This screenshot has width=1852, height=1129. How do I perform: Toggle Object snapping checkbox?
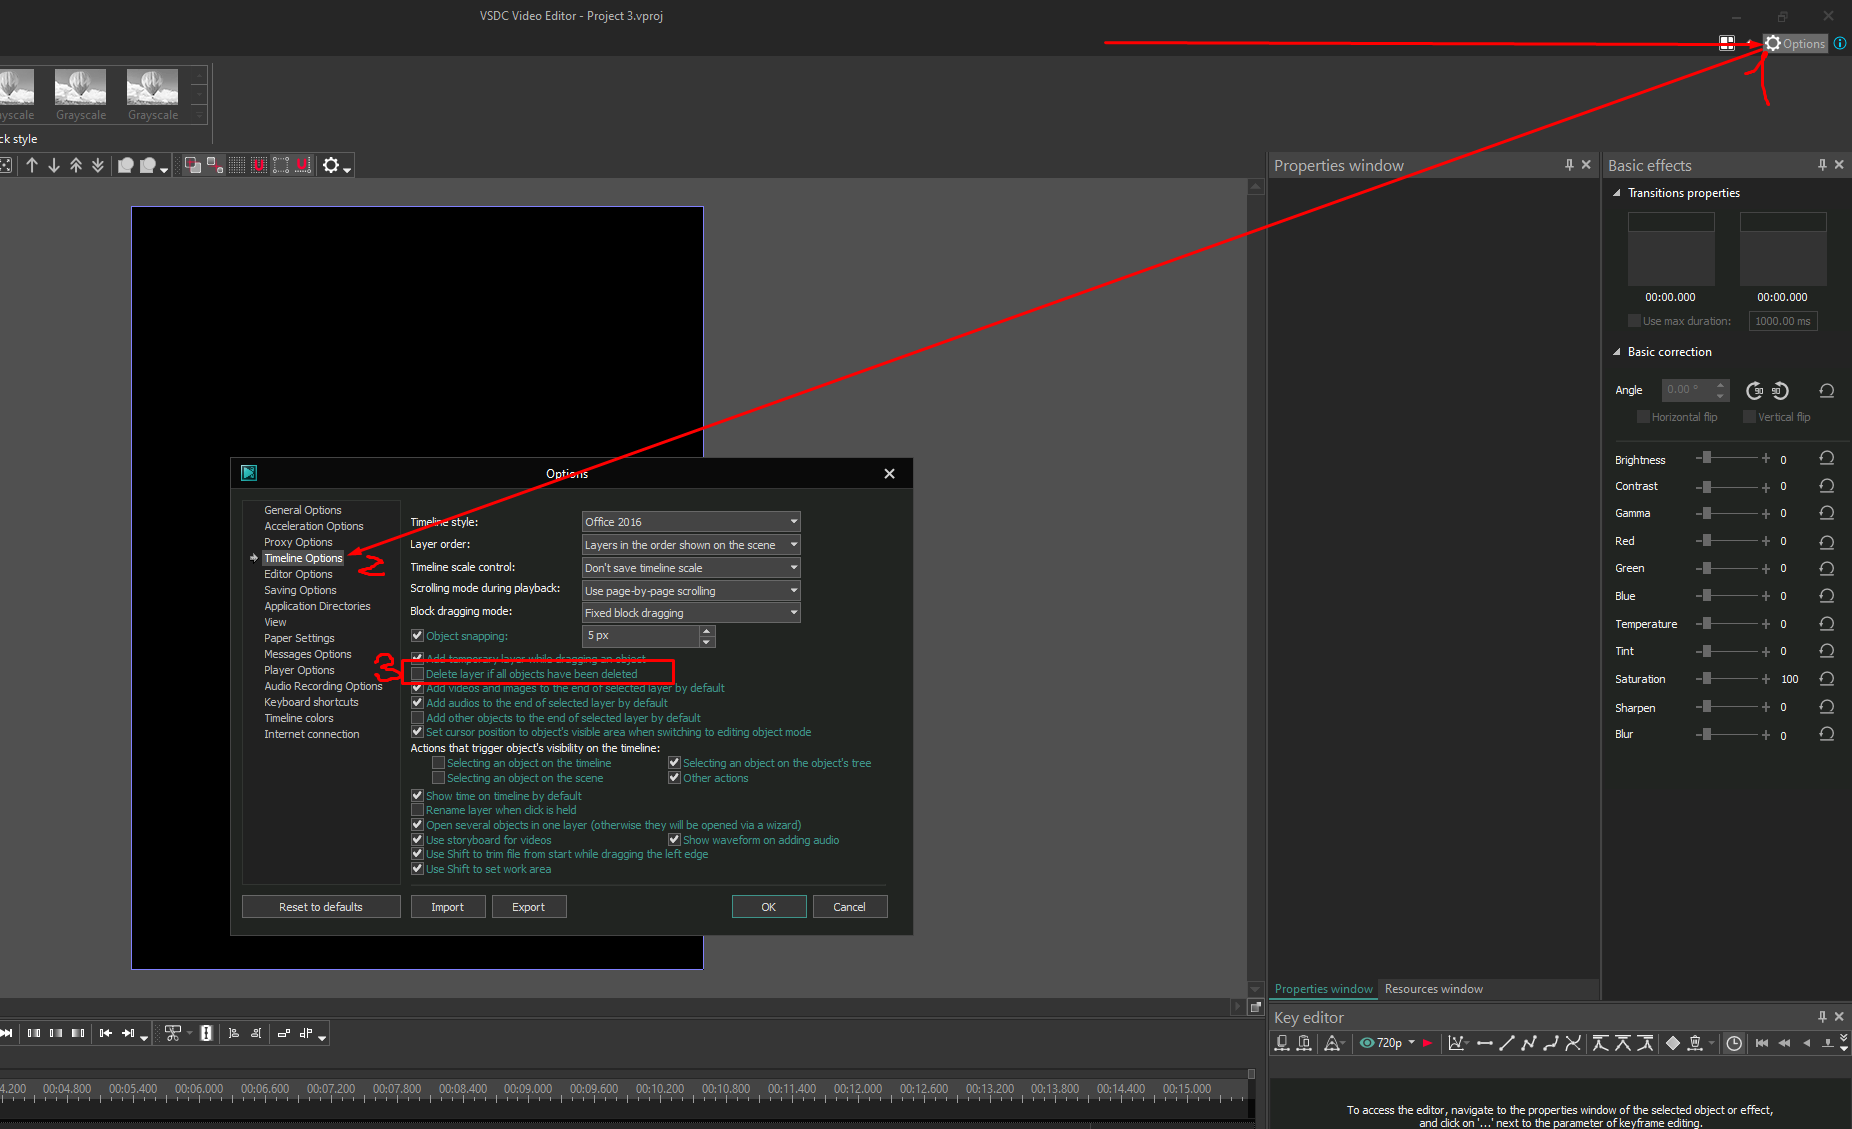[x=417, y=635]
